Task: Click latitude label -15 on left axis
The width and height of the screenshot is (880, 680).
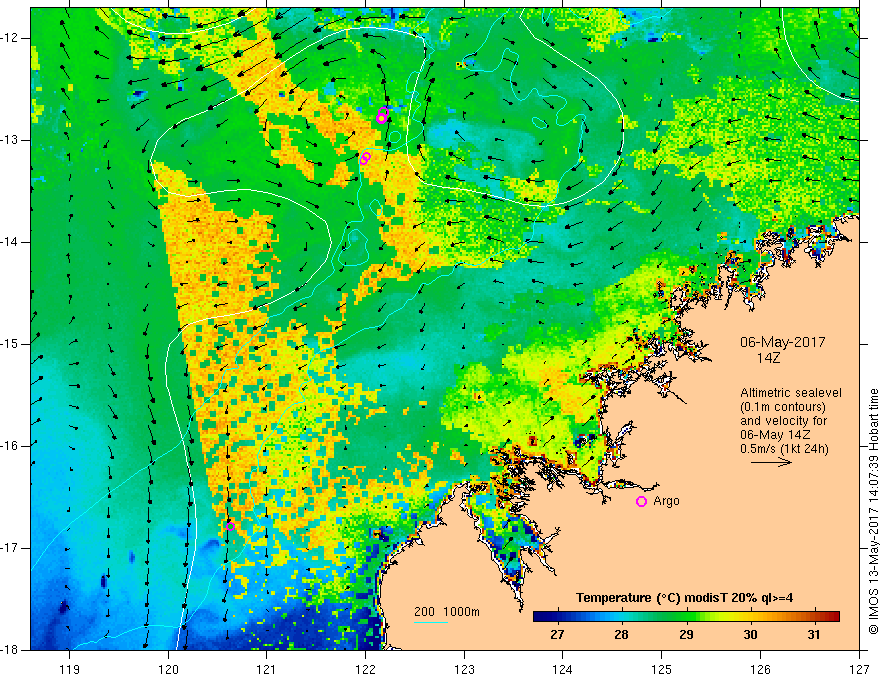Action: coord(13,343)
